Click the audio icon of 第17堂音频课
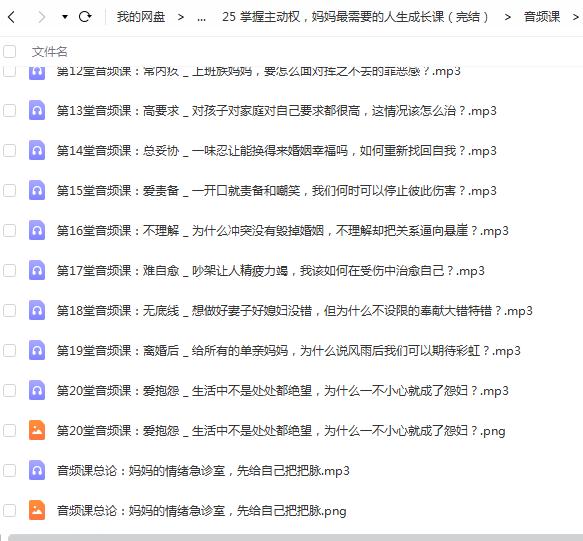 click(37, 270)
